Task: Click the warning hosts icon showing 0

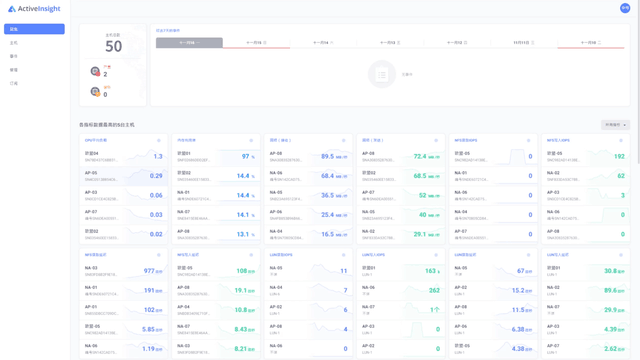Action: (95, 91)
